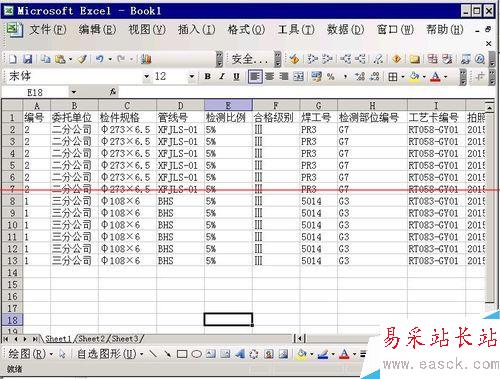Select the Arrow drawing tool
Image resolution: width=500 pixels, height=379 pixels.
click(167, 354)
